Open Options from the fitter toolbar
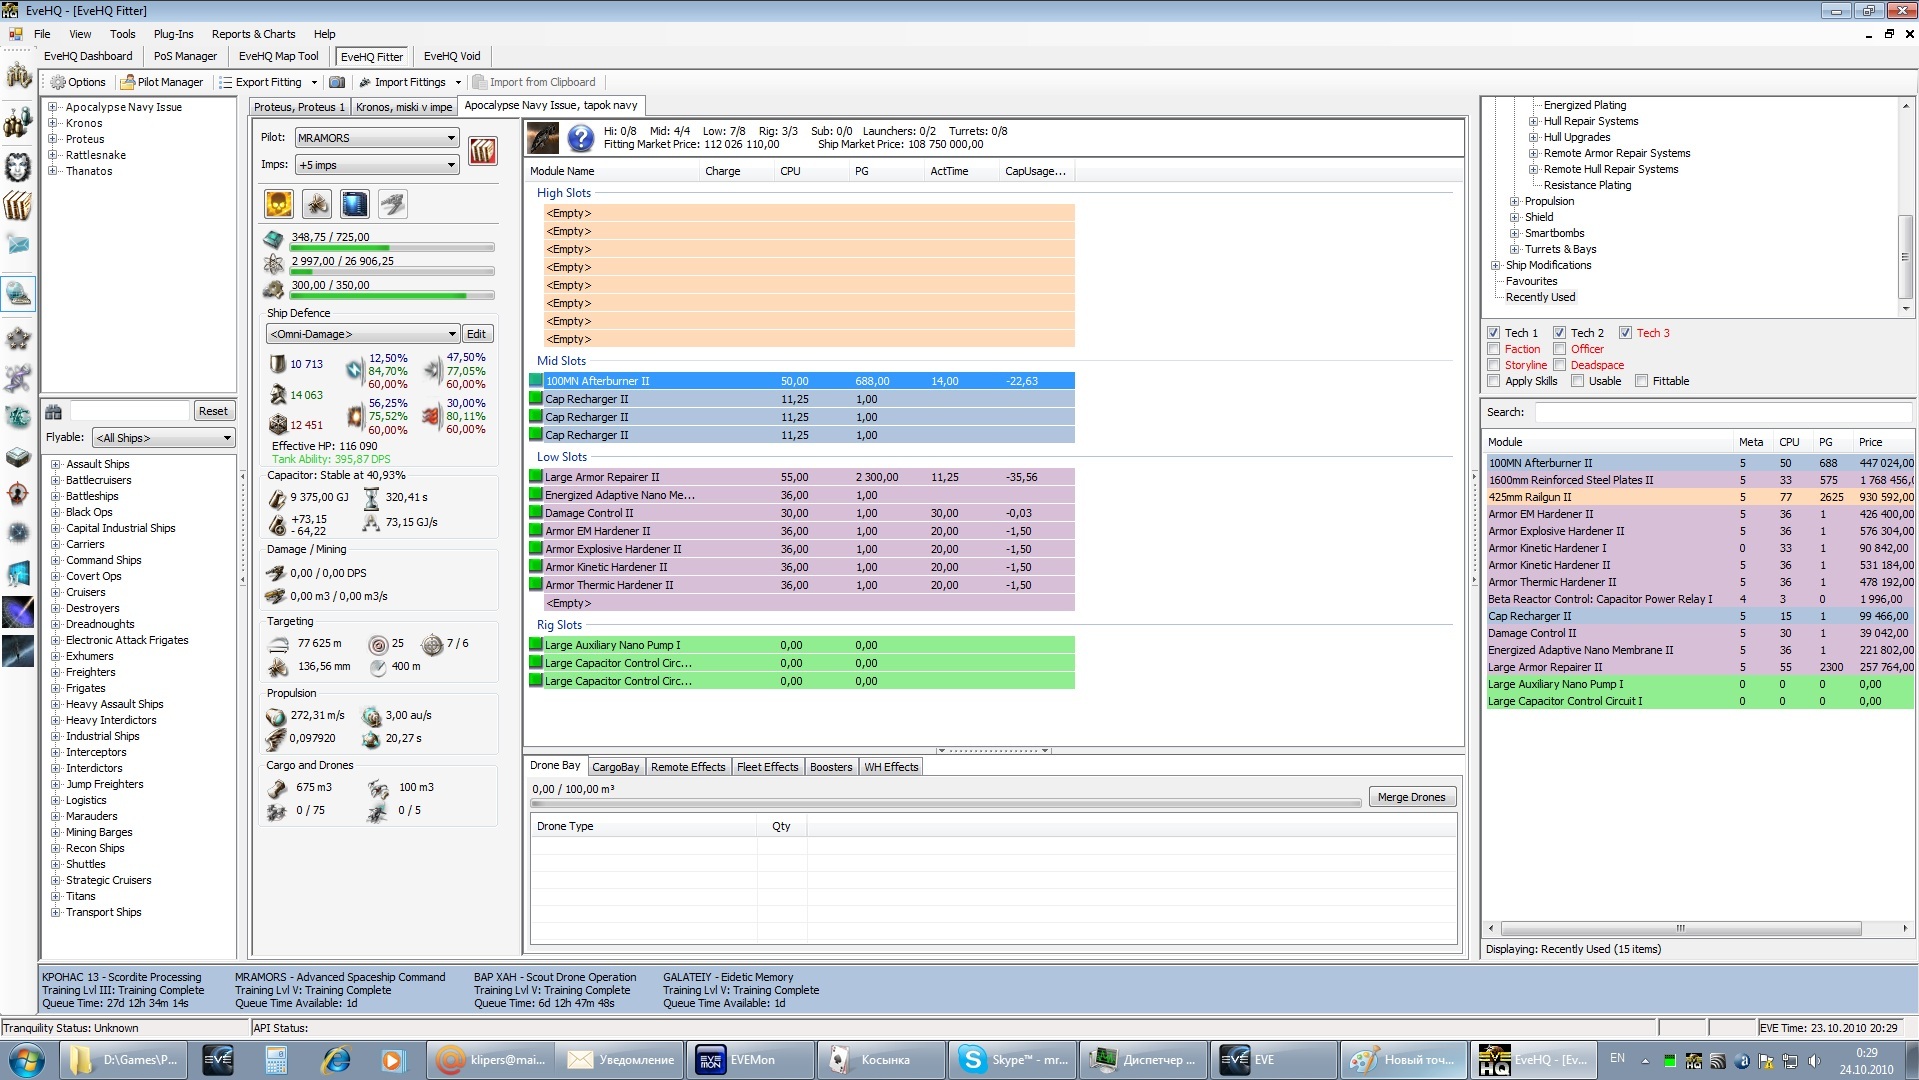The image size is (1919, 1080). point(78,82)
